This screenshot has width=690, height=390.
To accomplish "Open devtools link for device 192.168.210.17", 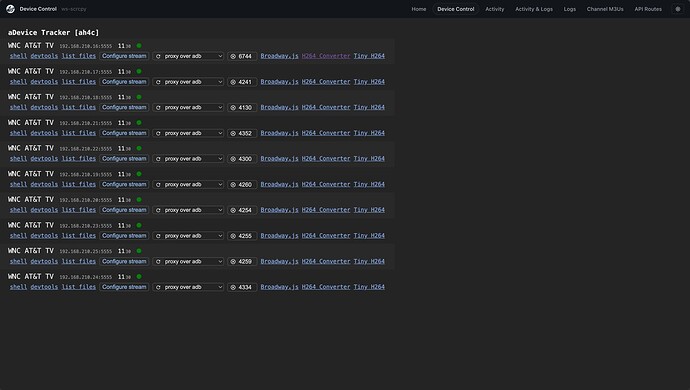I will pyautogui.click(x=44, y=82).
